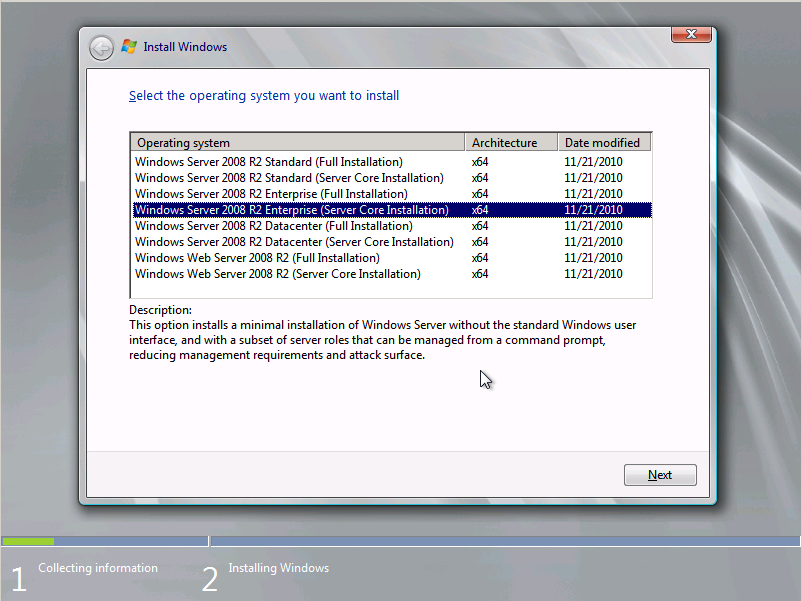Click the Next button

click(x=660, y=475)
